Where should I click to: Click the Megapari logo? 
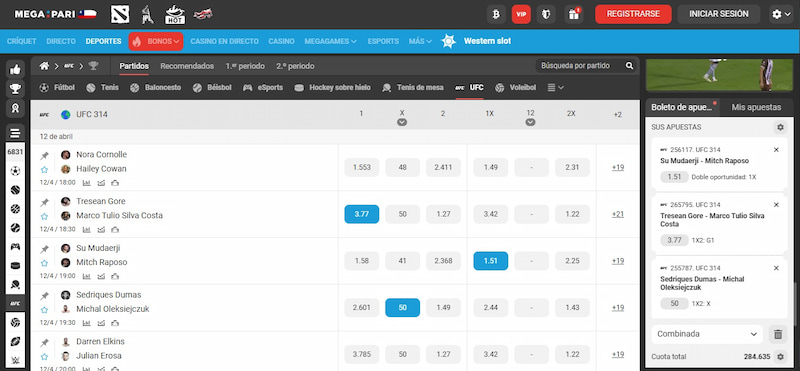(55, 14)
